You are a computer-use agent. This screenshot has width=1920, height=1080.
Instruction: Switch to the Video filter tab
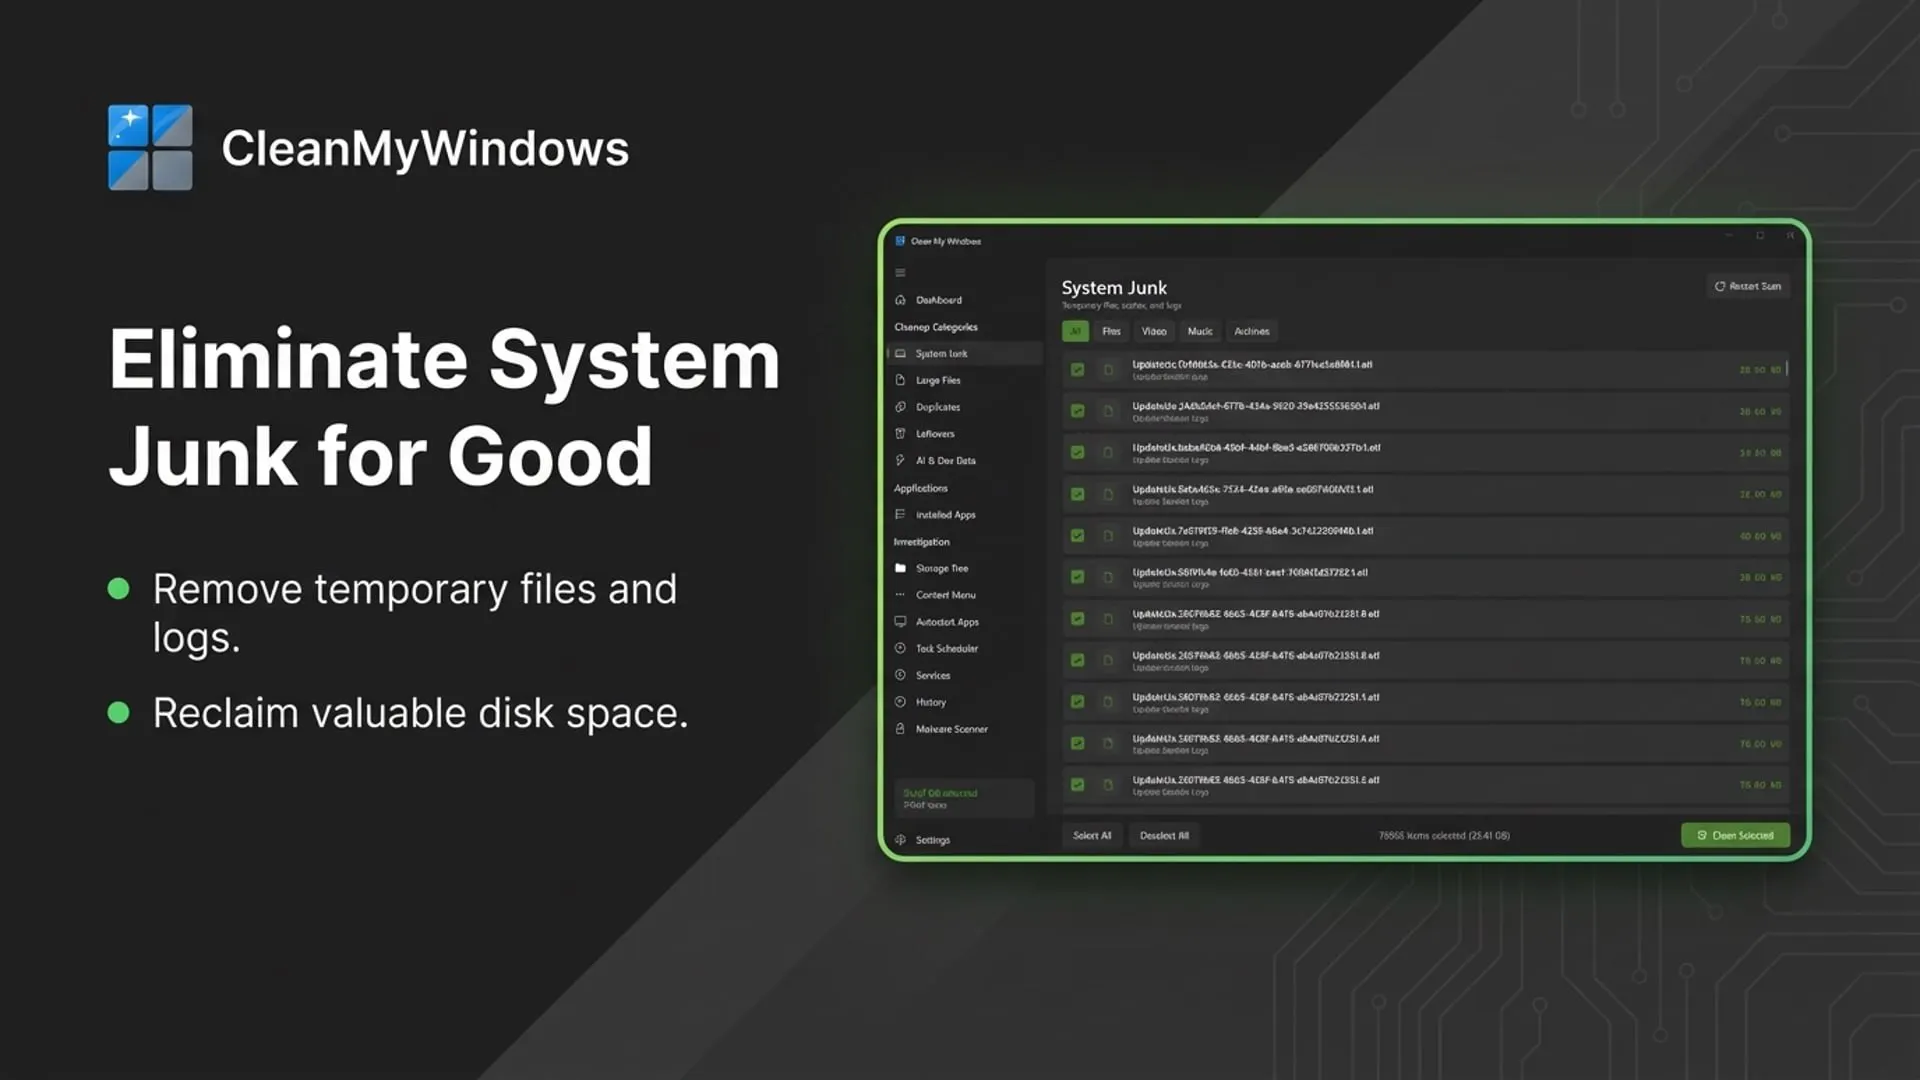[x=1154, y=331]
